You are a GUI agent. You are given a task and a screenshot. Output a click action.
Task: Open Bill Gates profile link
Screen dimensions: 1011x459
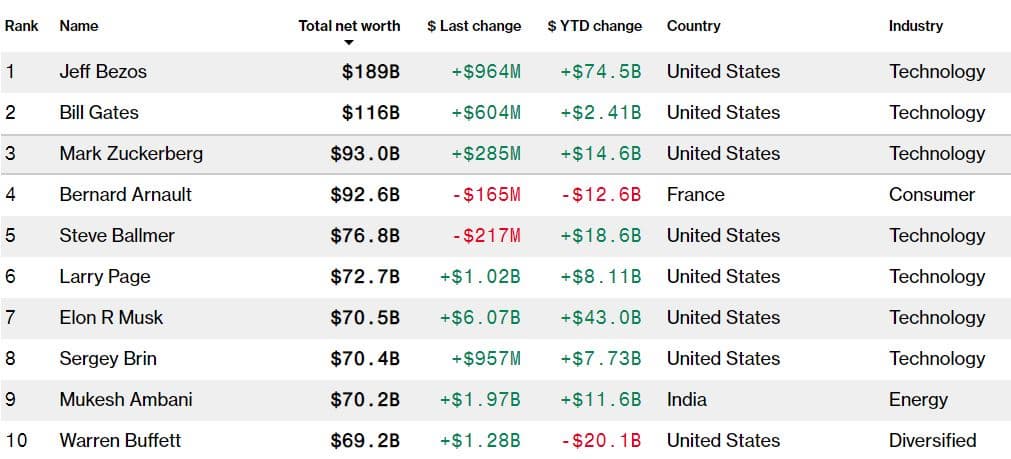point(99,113)
